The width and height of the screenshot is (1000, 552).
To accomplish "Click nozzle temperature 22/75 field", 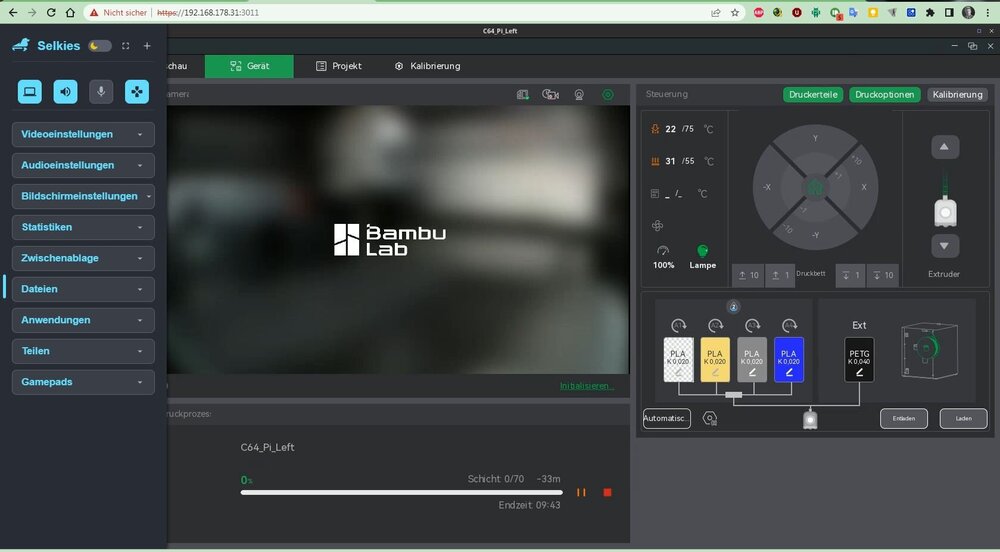I will pos(682,129).
